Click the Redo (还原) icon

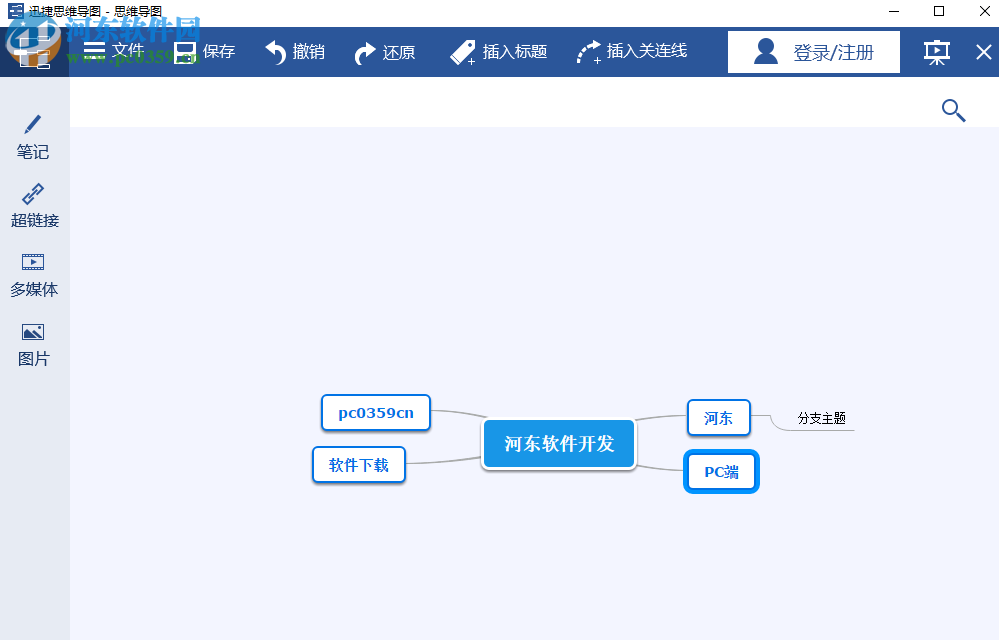coord(366,50)
